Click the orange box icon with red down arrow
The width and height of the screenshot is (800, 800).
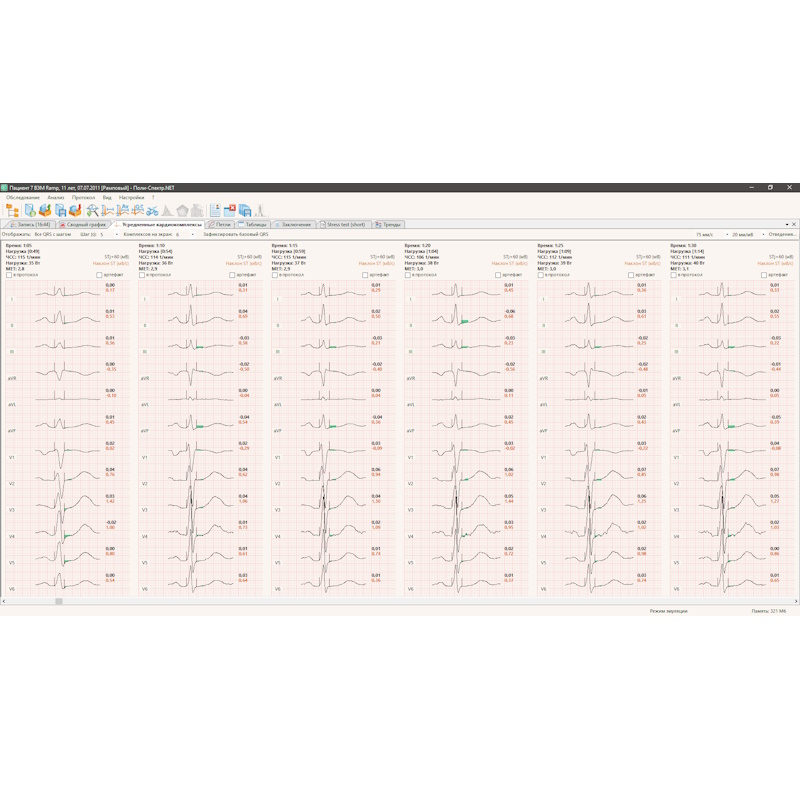[75, 210]
